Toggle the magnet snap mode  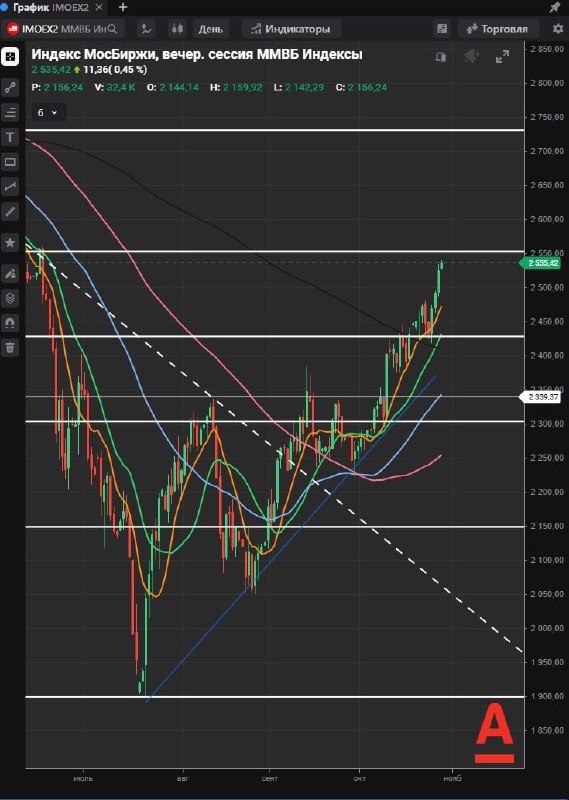click(10, 323)
